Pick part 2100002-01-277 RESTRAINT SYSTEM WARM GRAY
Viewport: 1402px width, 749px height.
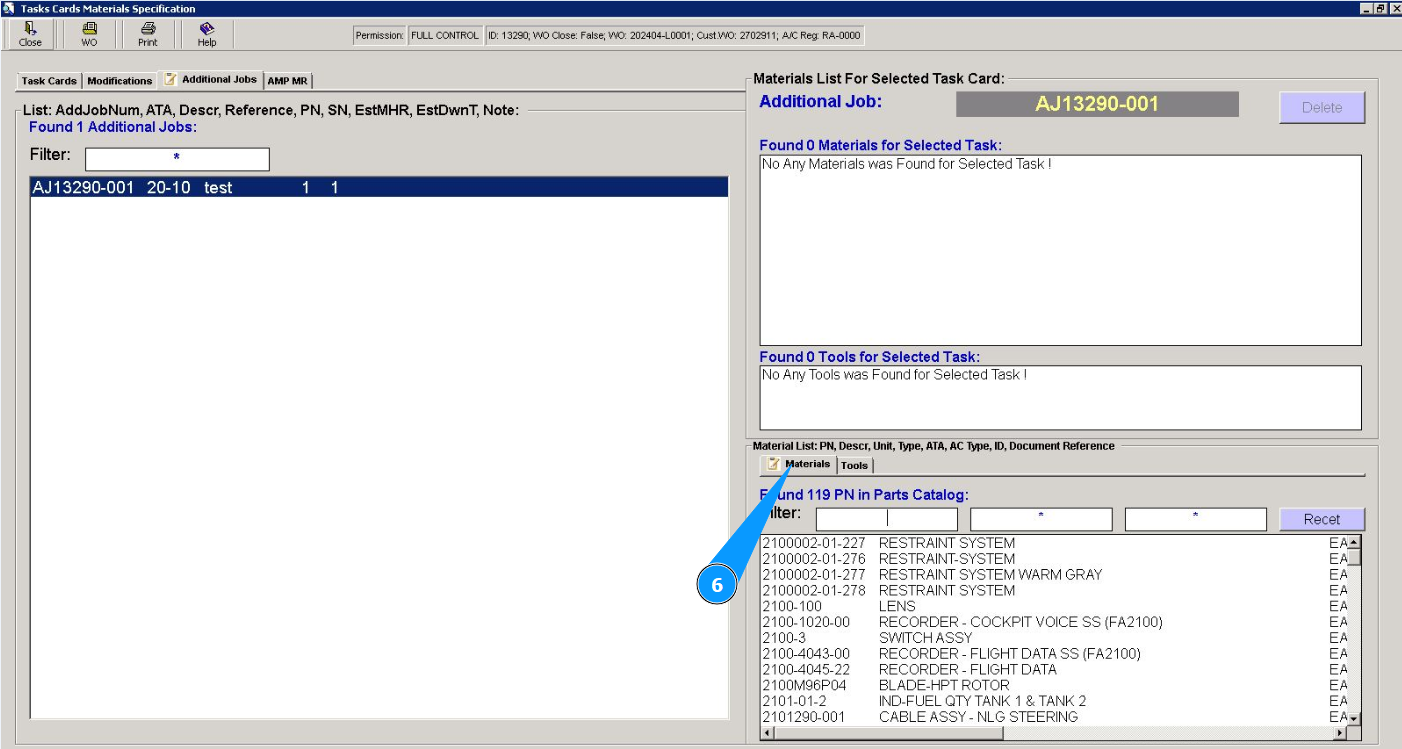pyautogui.click(x=1054, y=575)
